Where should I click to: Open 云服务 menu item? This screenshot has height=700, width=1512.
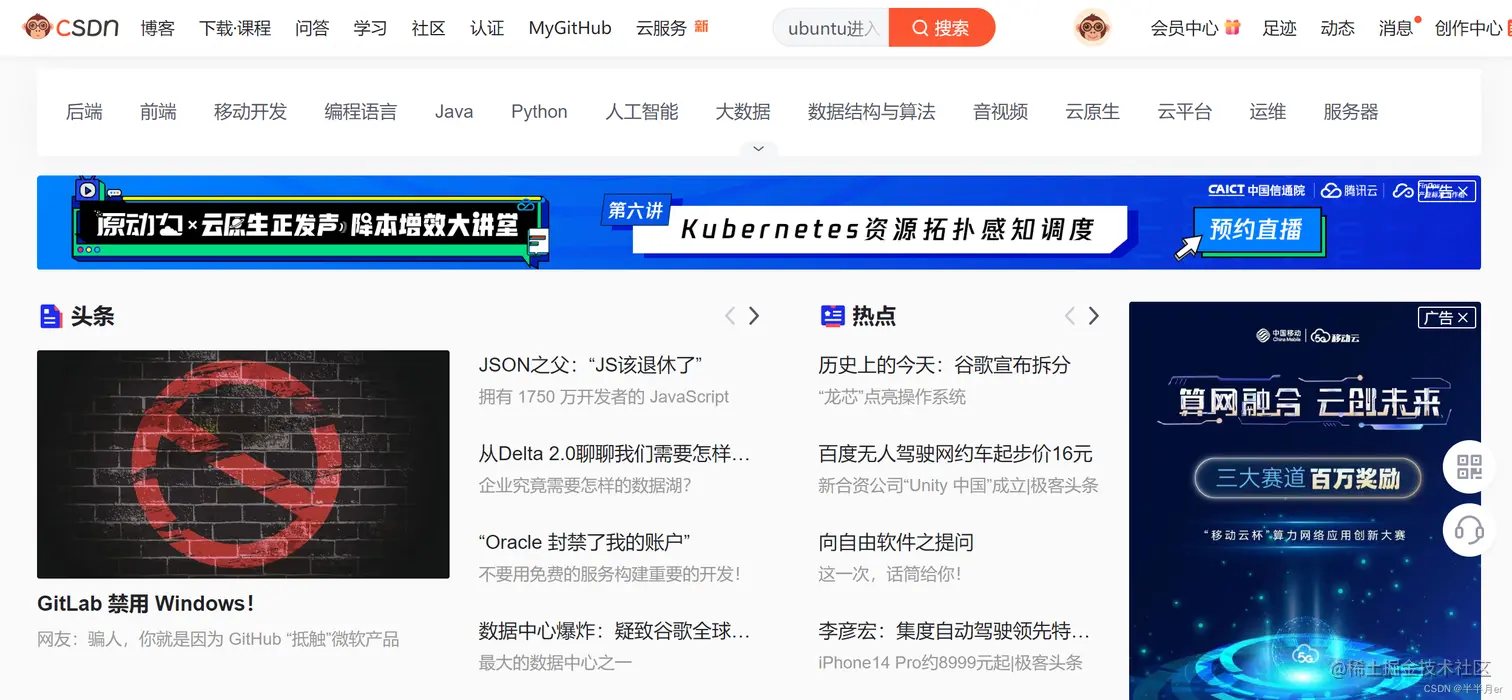[661, 28]
